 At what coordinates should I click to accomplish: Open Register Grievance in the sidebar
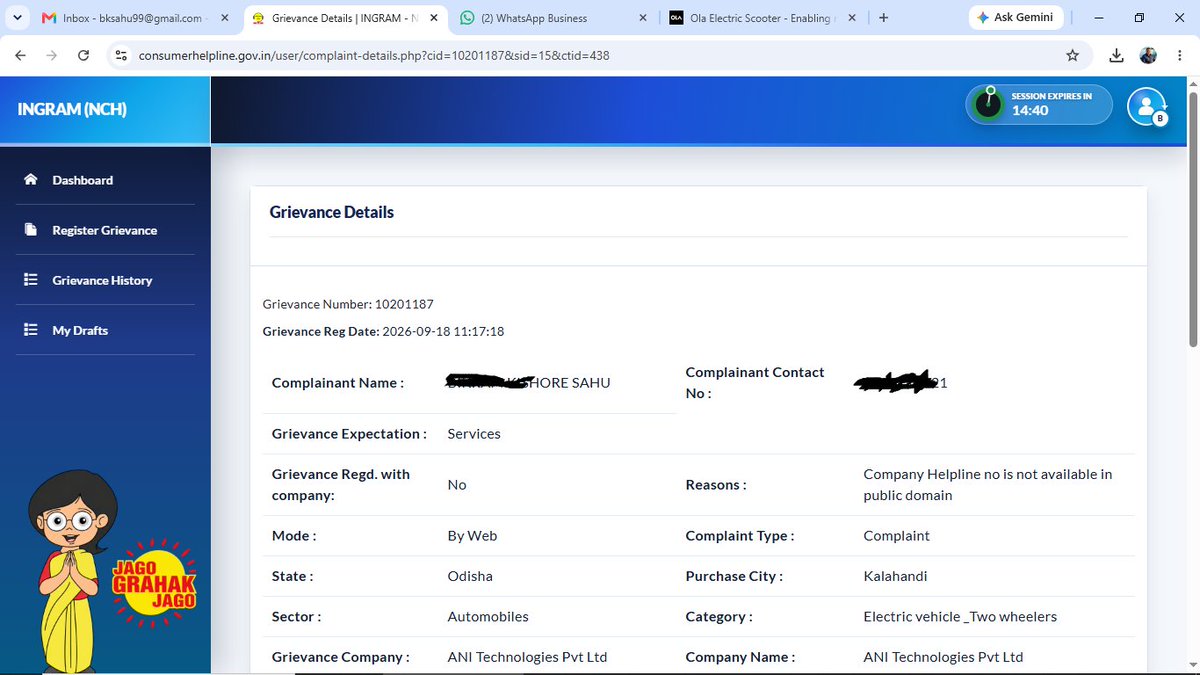[105, 230]
